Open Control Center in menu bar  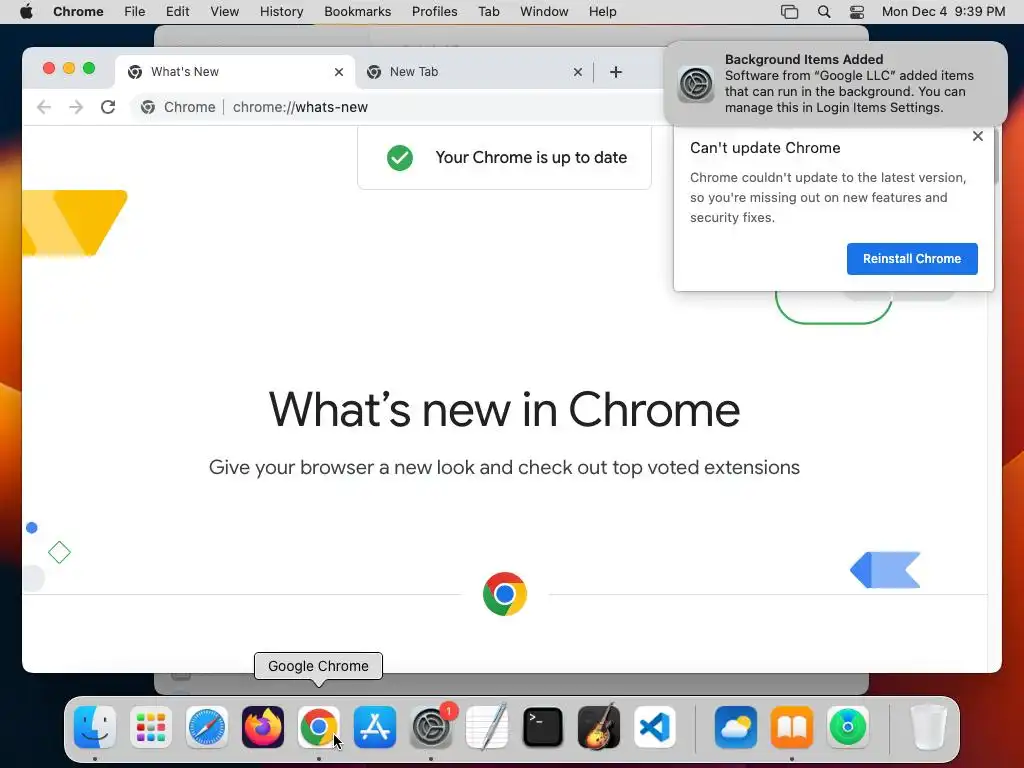tap(857, 12)
